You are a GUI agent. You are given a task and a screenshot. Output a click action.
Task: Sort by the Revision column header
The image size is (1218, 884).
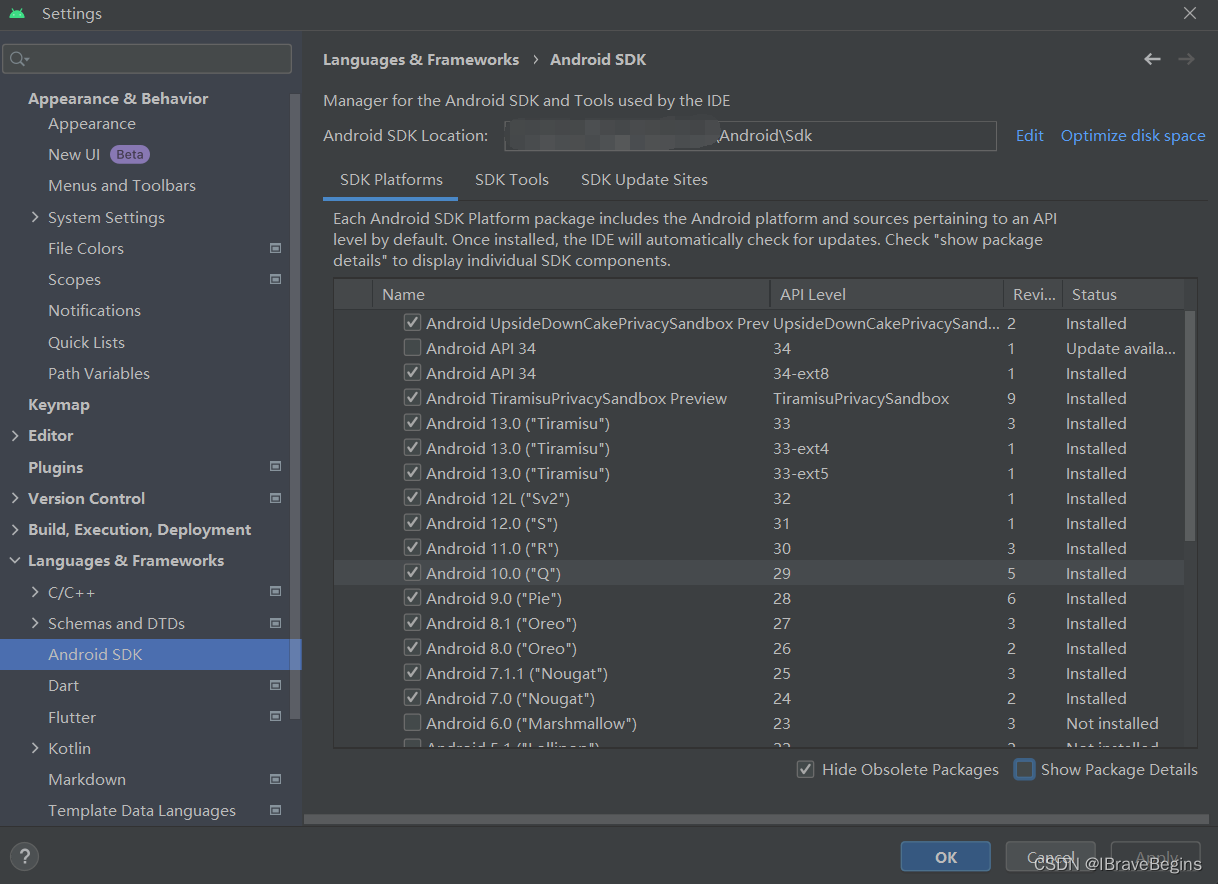tap(1033, 294)
